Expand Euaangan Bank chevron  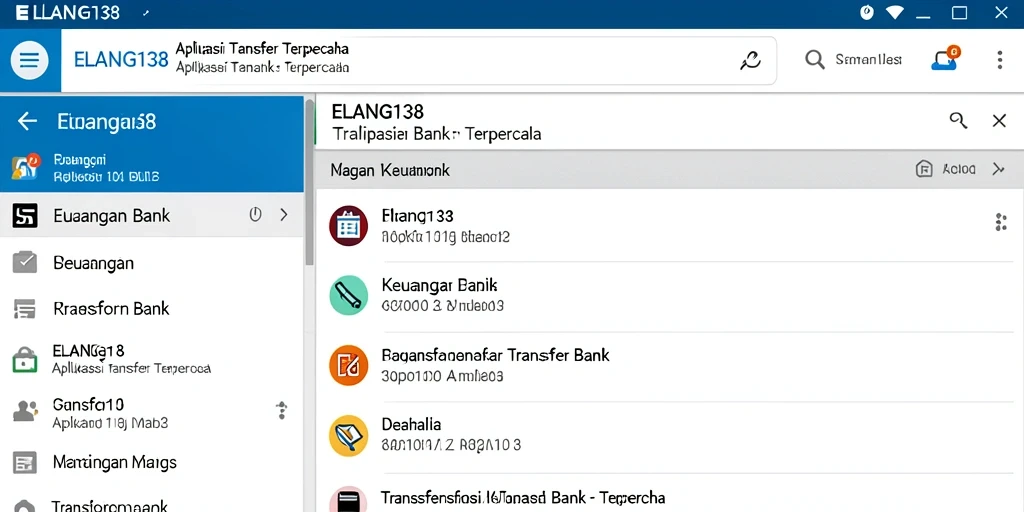pyautogui.click(x=283, y=214)
